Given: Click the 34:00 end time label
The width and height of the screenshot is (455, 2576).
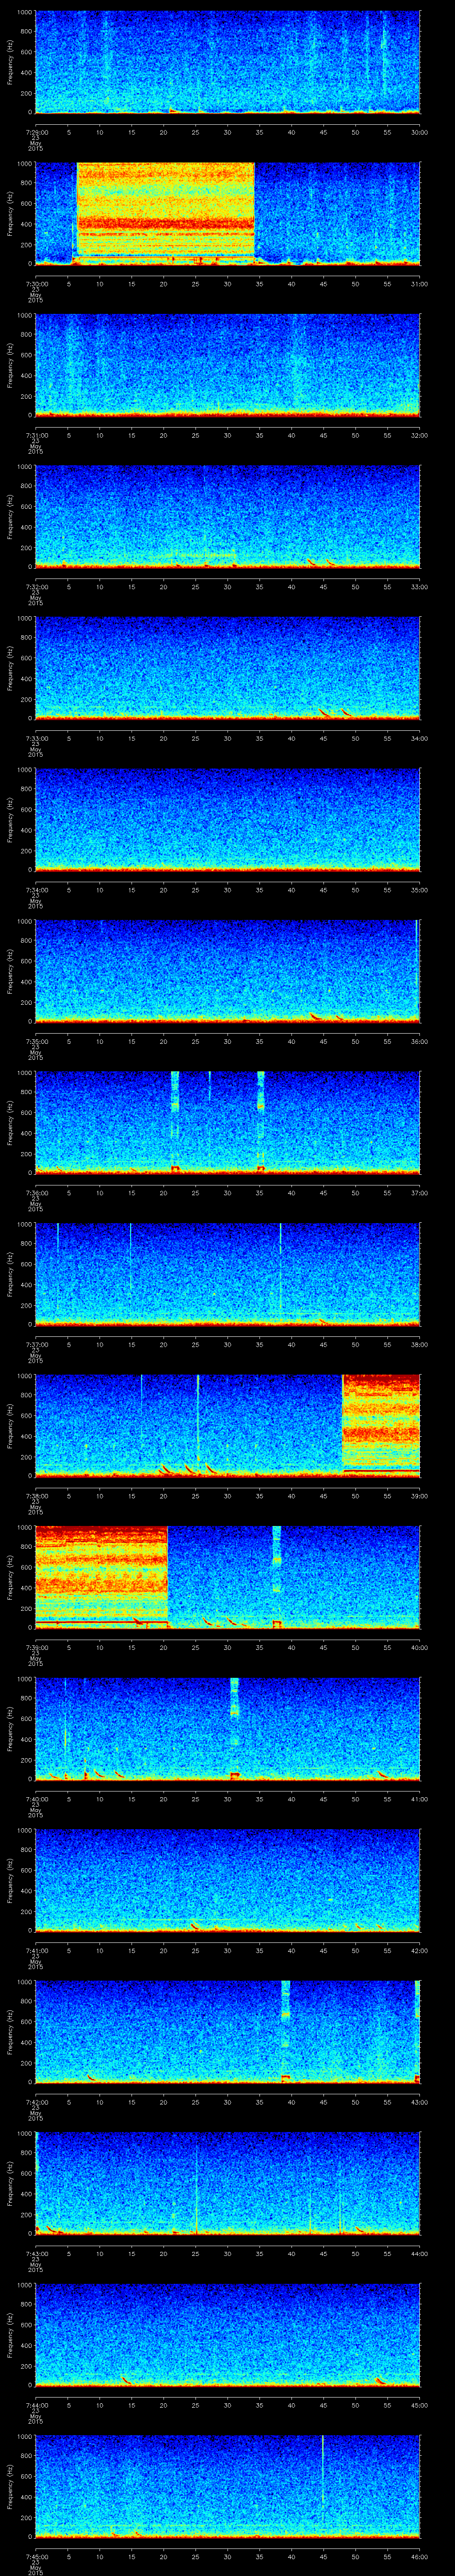Looking at the screenshot, I should tap(420, 738).
